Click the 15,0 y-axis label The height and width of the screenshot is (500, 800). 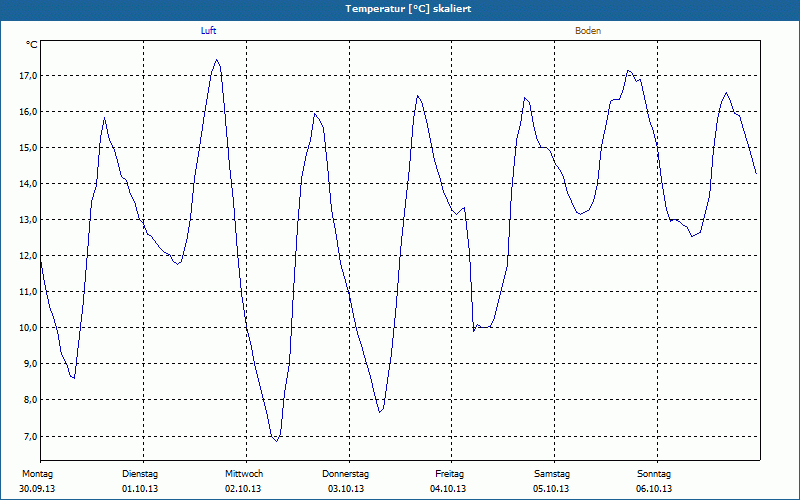pyautogui.click(x=28, y=148)
